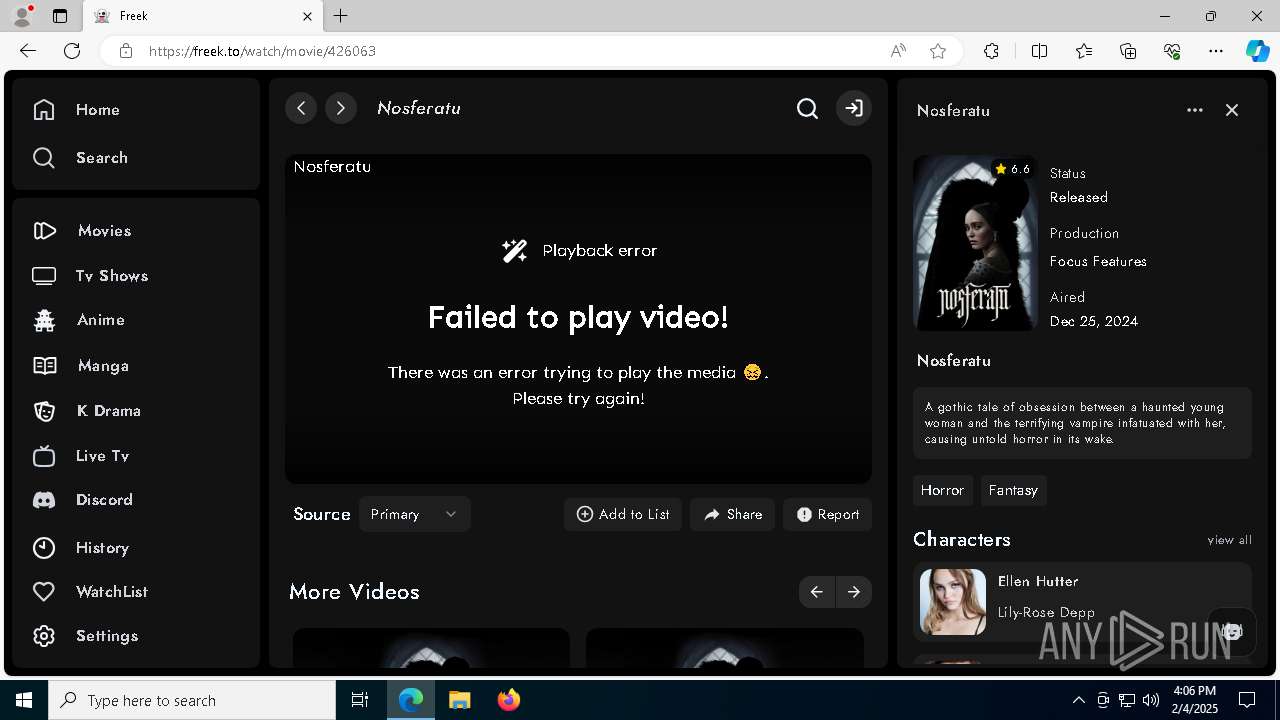This screenshot has height=720, width=1280.
Task: Open the three-dots menu in the Nosferatu panel
Action: click(1195, 110)
